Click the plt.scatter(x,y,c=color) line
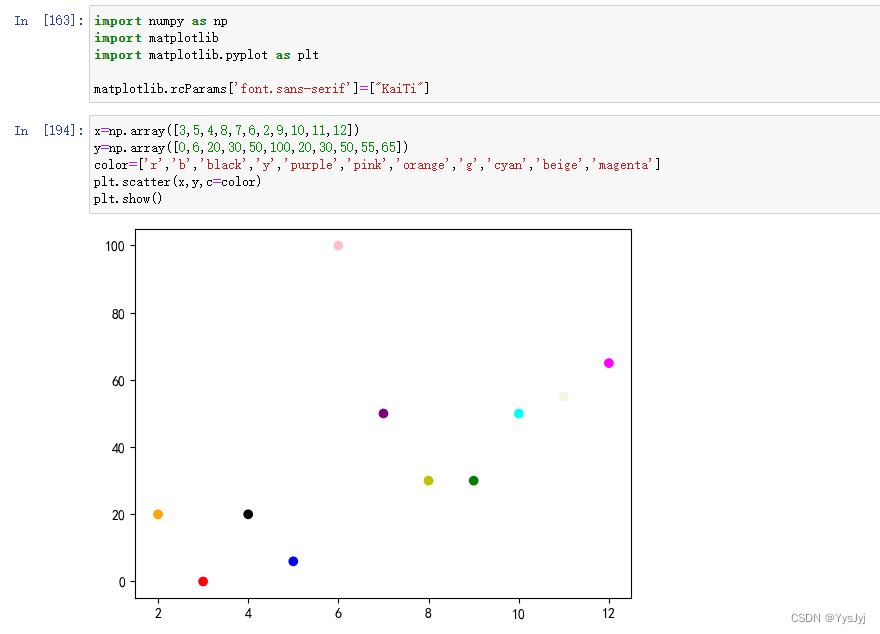Image resolution: width=880 pixels, height=634 pixels. (177, 182)
